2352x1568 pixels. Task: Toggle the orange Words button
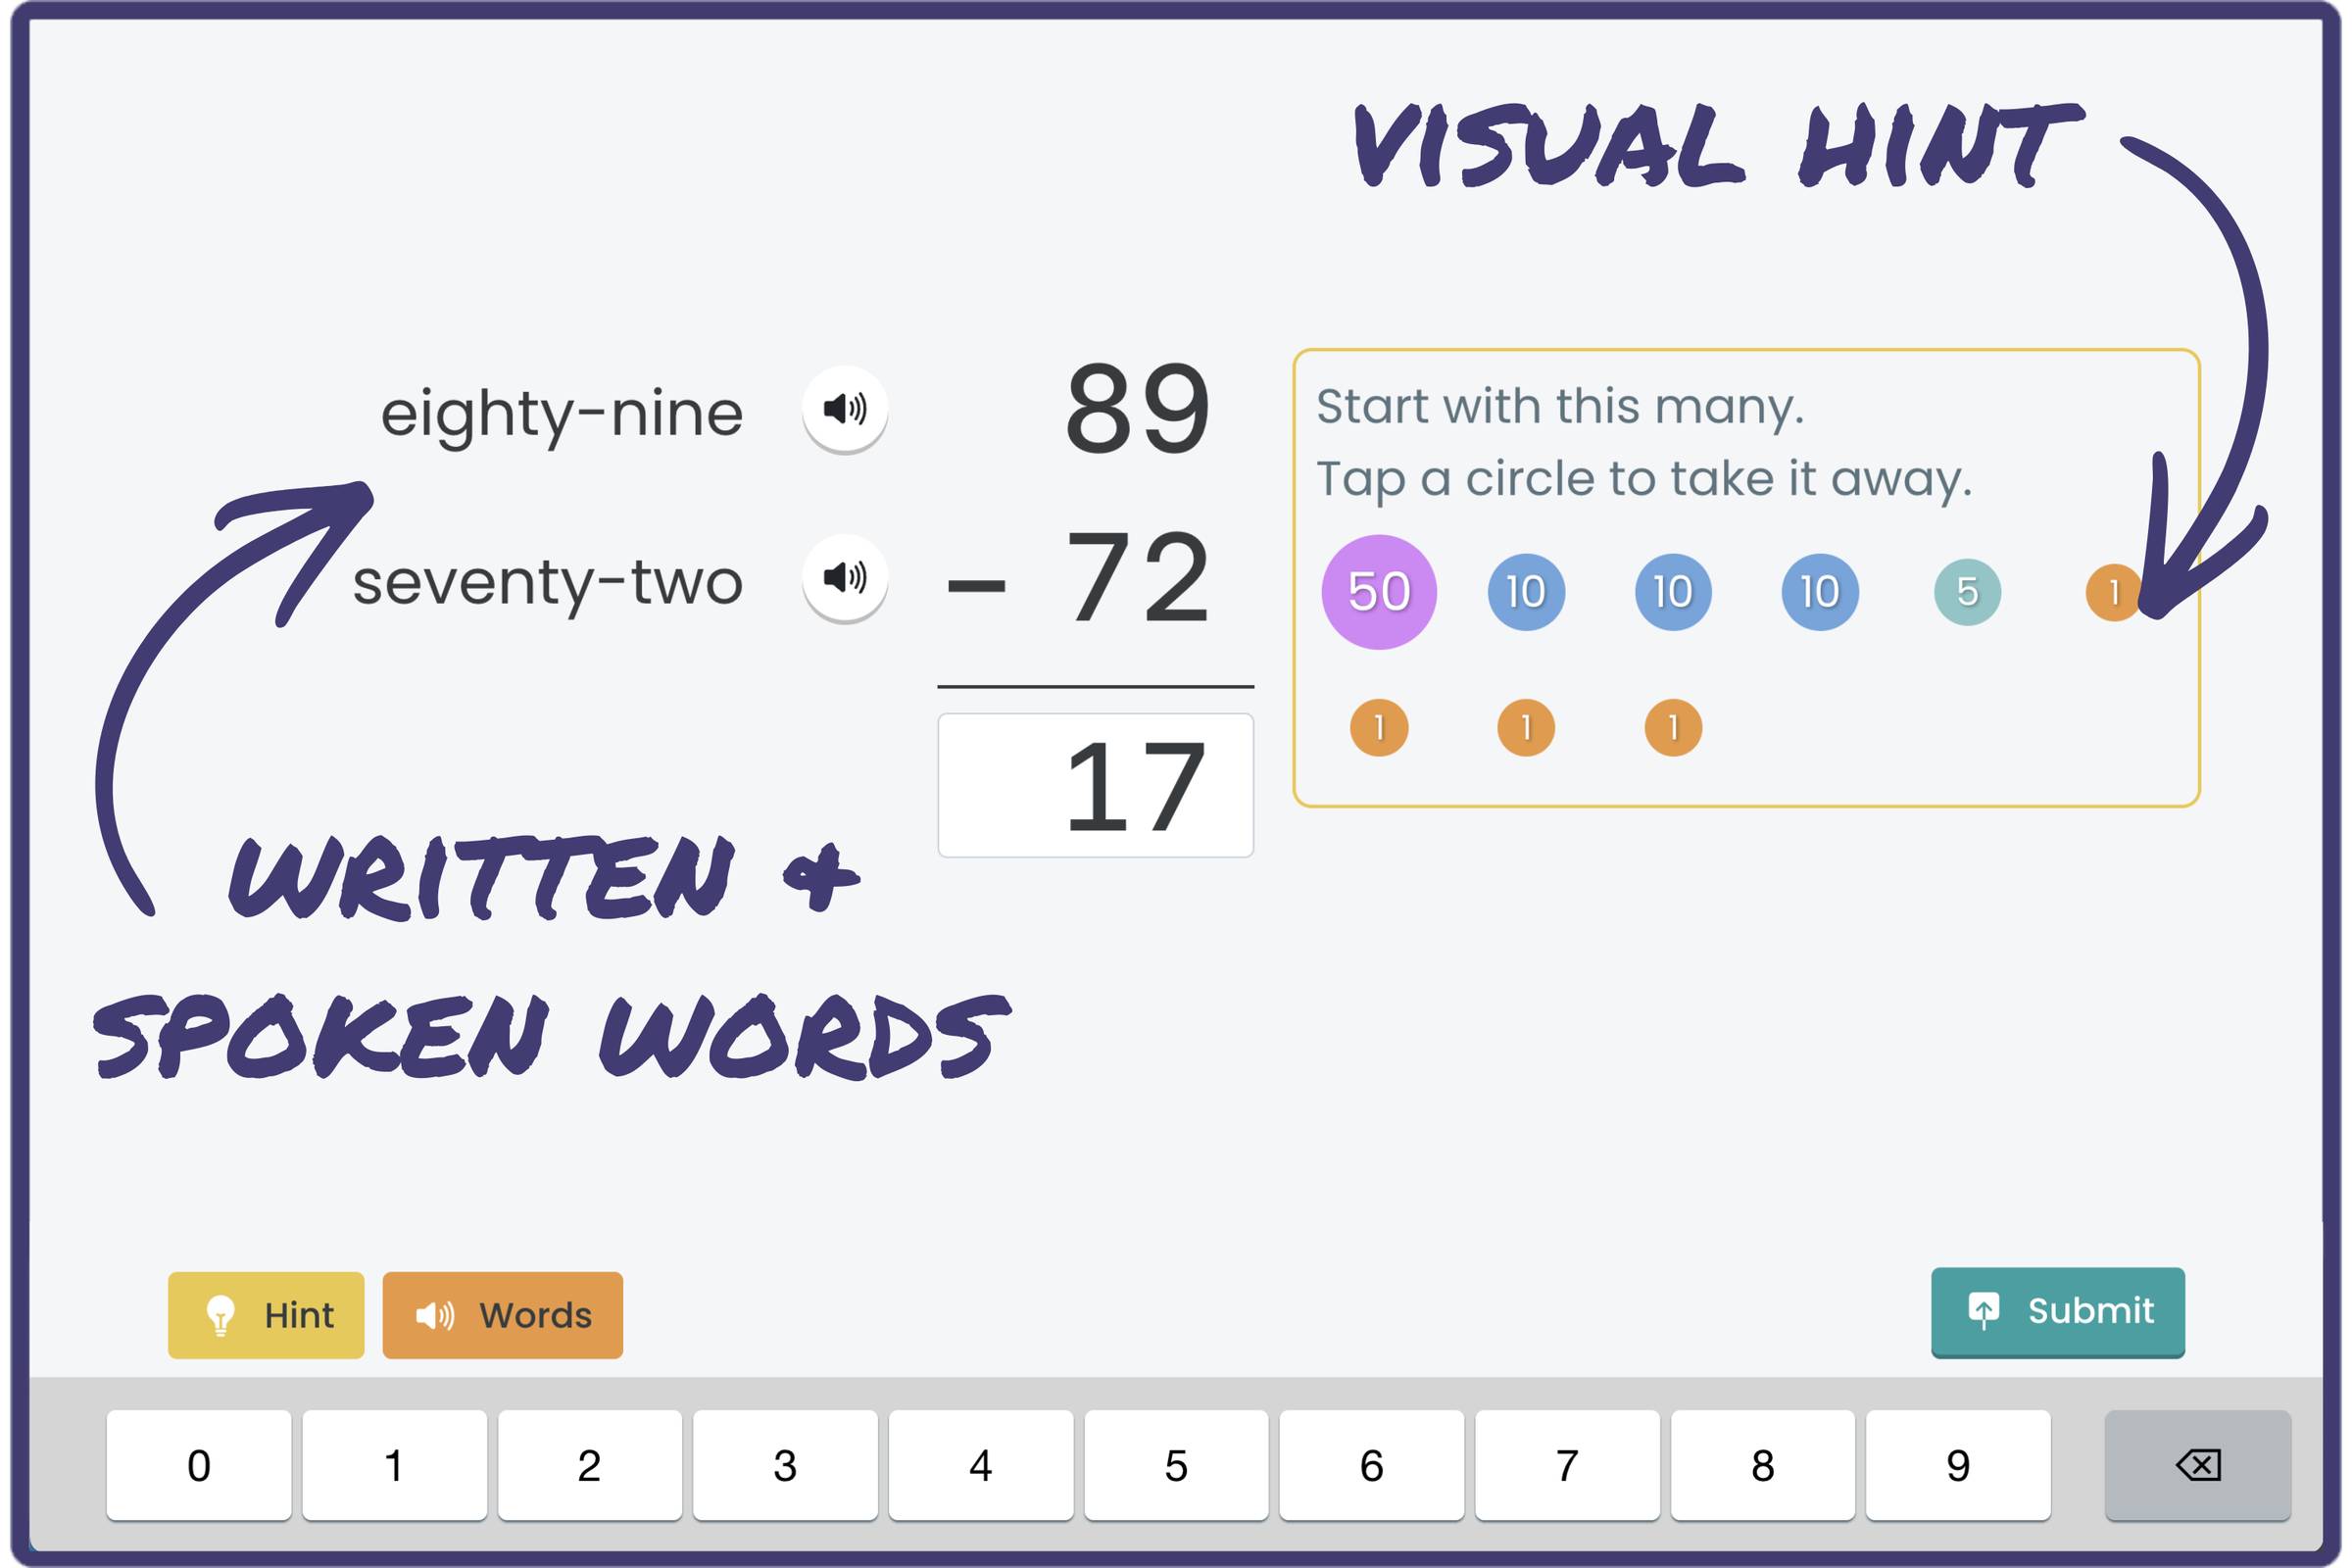pyautogui.click(x=502, y=1314)
